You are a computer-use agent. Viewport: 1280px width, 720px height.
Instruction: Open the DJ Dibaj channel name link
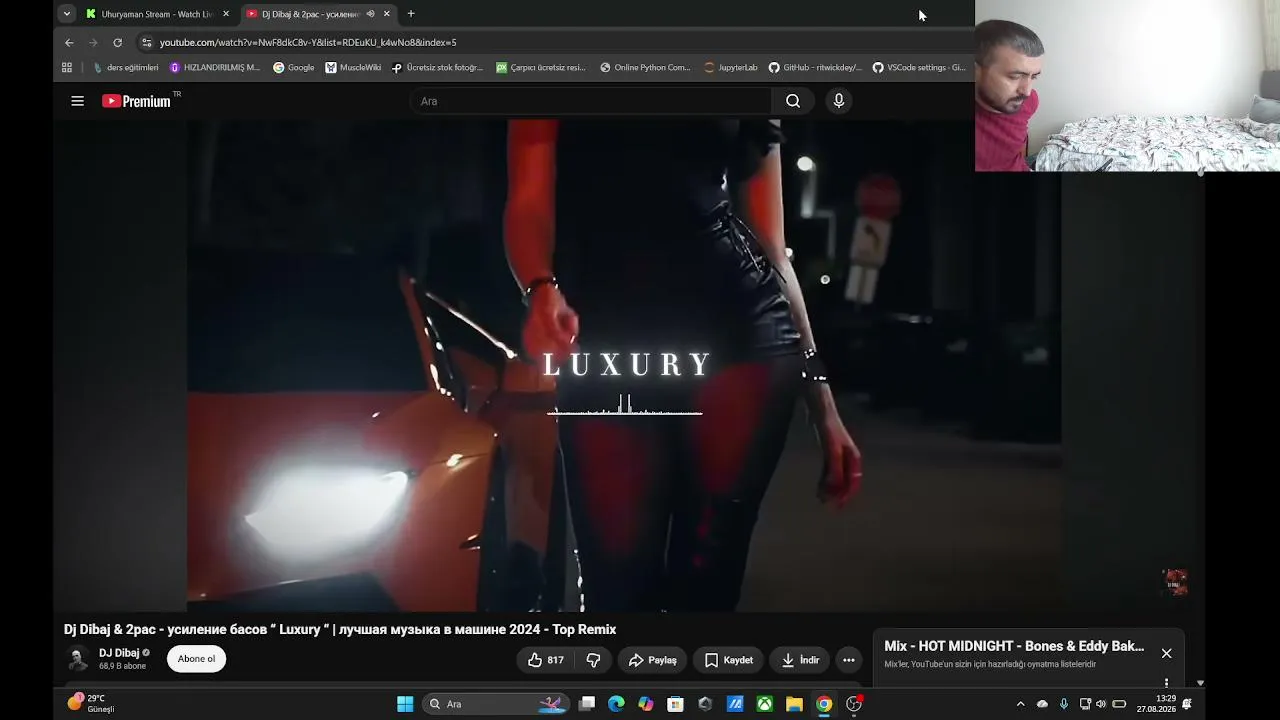click(x=119, y=653)
